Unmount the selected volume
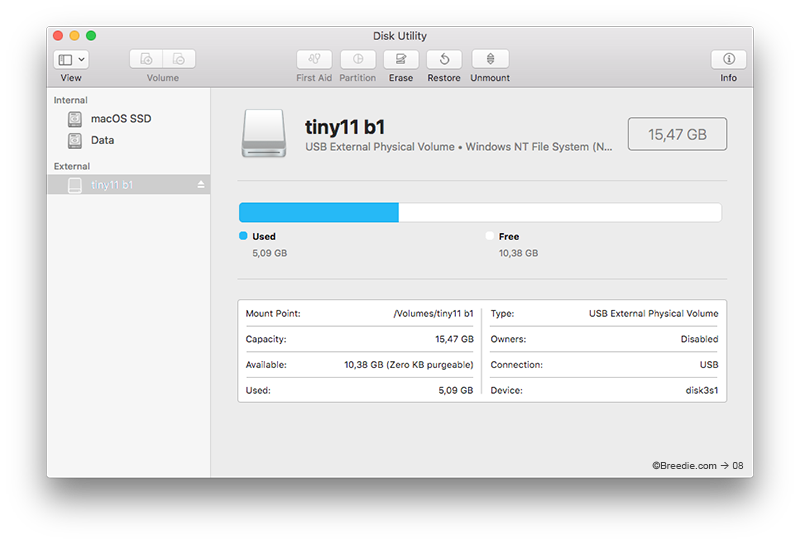Screen dimensions: 800x544 coord(490,59)
